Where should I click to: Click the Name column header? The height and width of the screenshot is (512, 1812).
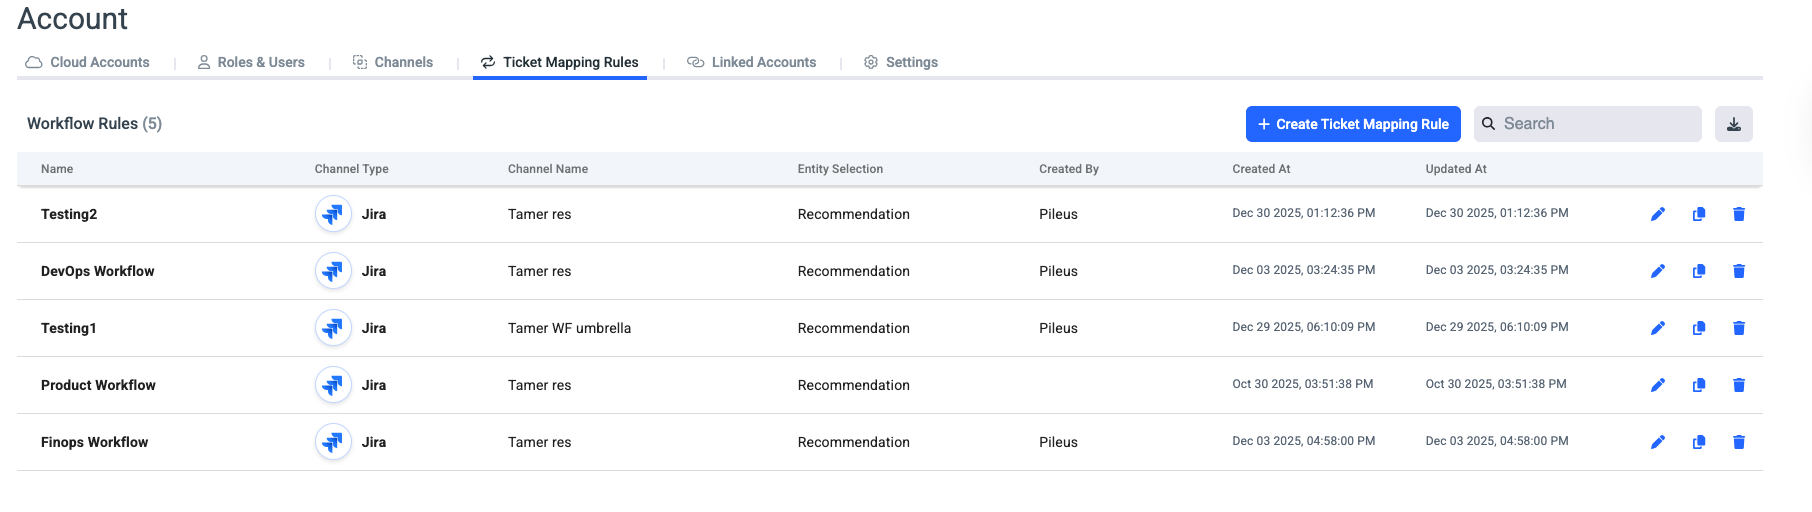[x=57, y=169]
